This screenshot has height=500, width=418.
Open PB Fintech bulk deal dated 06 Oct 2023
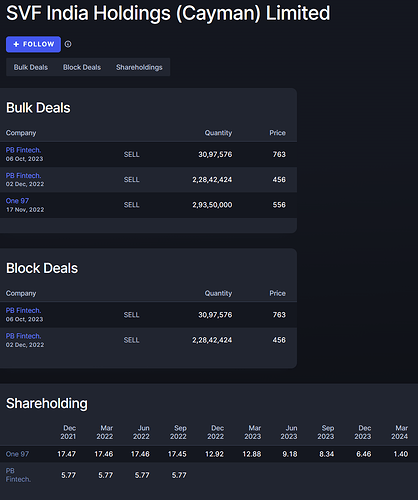coord(23,150)
